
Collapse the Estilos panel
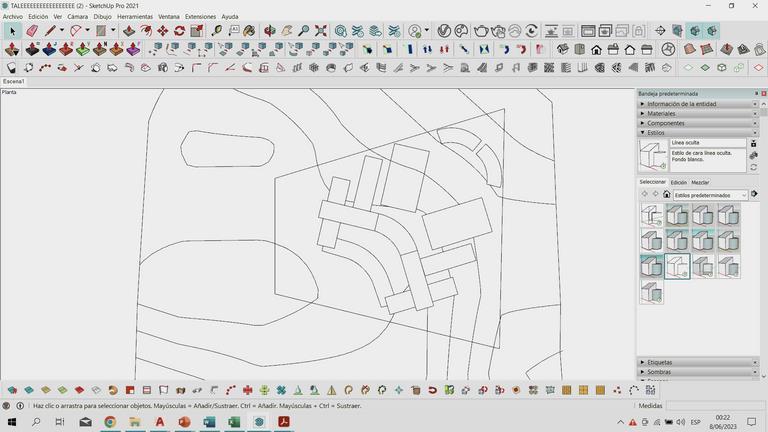697,133
